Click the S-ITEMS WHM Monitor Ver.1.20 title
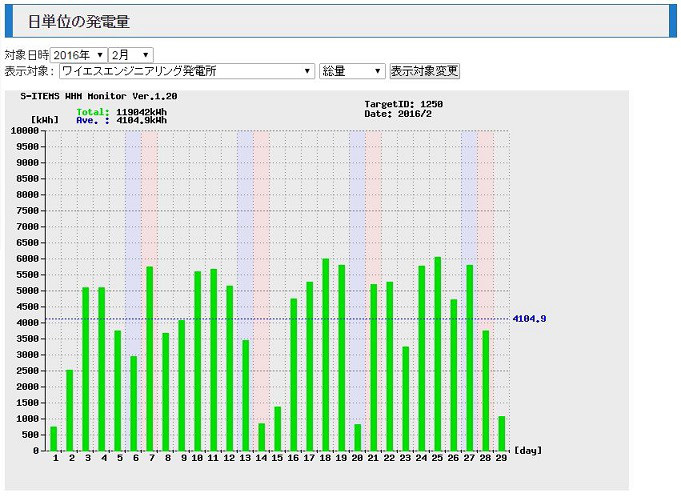Image resolution: width=681 pixels, height=497 pixels. (99, 96)
